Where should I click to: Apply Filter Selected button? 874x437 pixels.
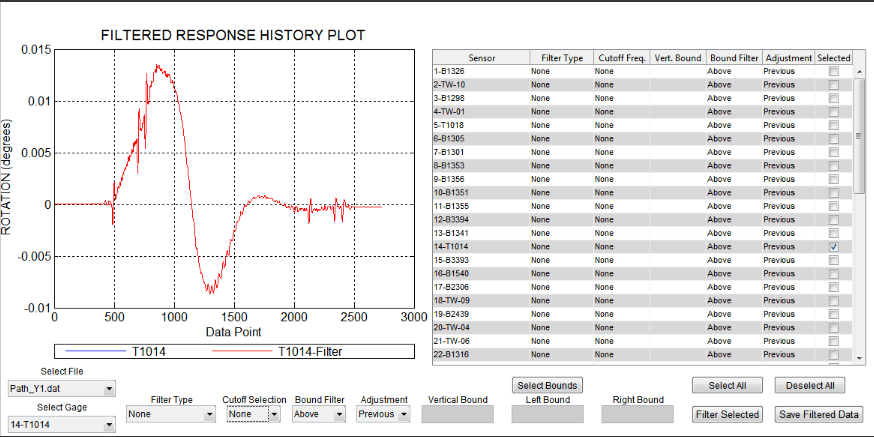point(727,414)
